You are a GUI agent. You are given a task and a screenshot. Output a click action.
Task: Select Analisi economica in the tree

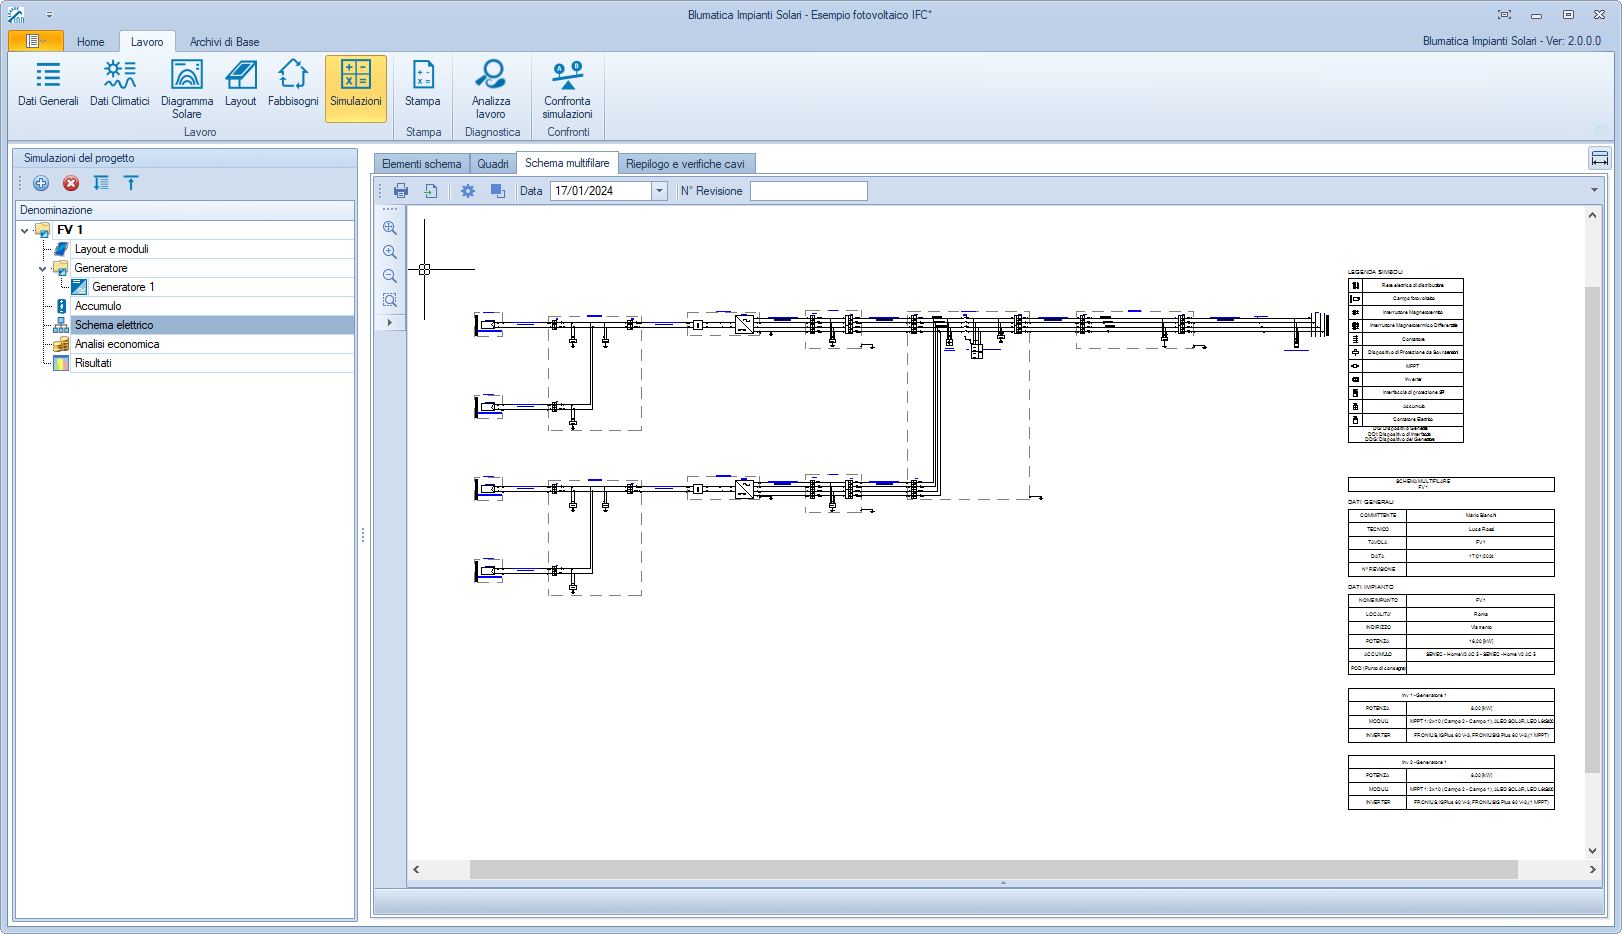coord(117,344)
